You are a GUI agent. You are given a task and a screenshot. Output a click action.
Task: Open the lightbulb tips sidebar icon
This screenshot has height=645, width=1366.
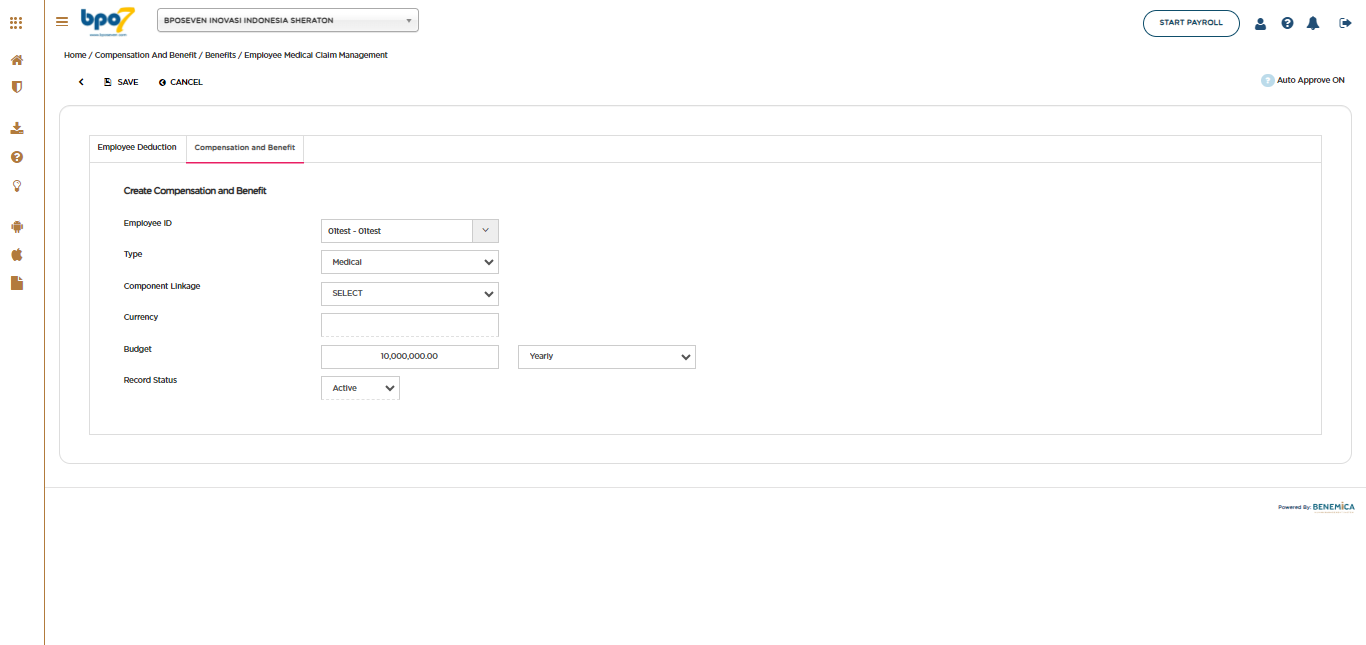(x=17, y=185)
